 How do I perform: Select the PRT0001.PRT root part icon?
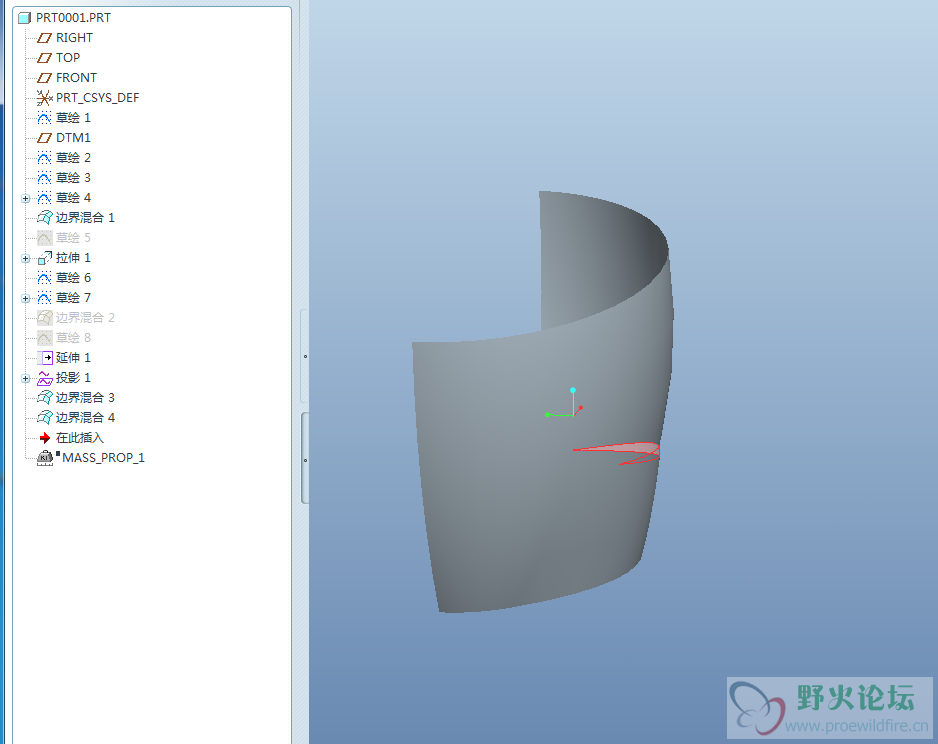[25, 18]
